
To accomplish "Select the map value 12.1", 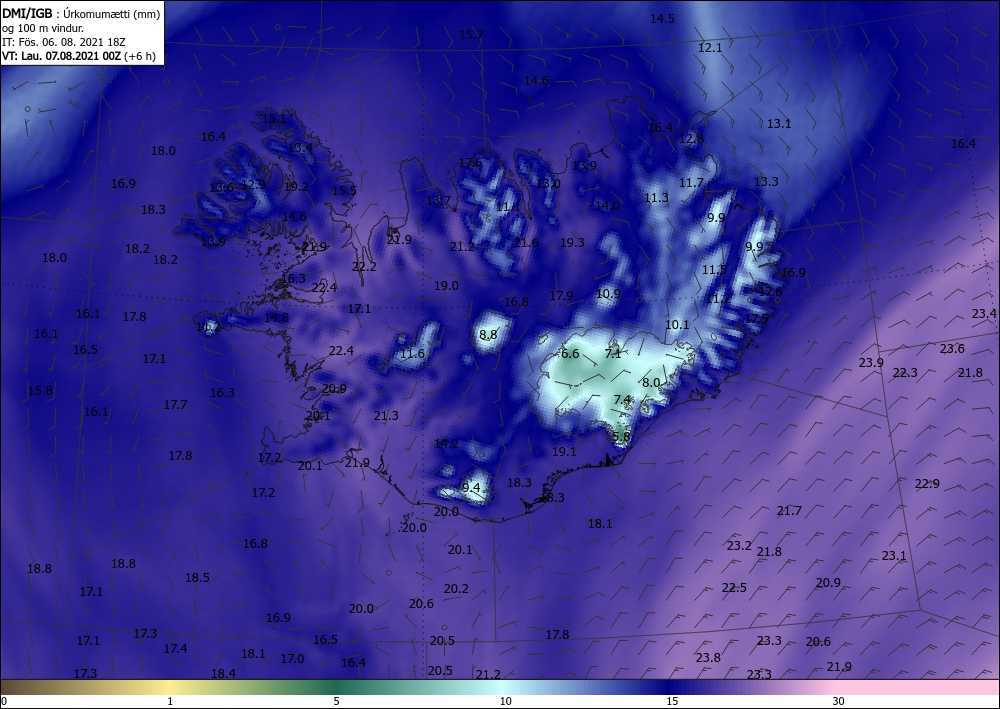I will 710,48.
